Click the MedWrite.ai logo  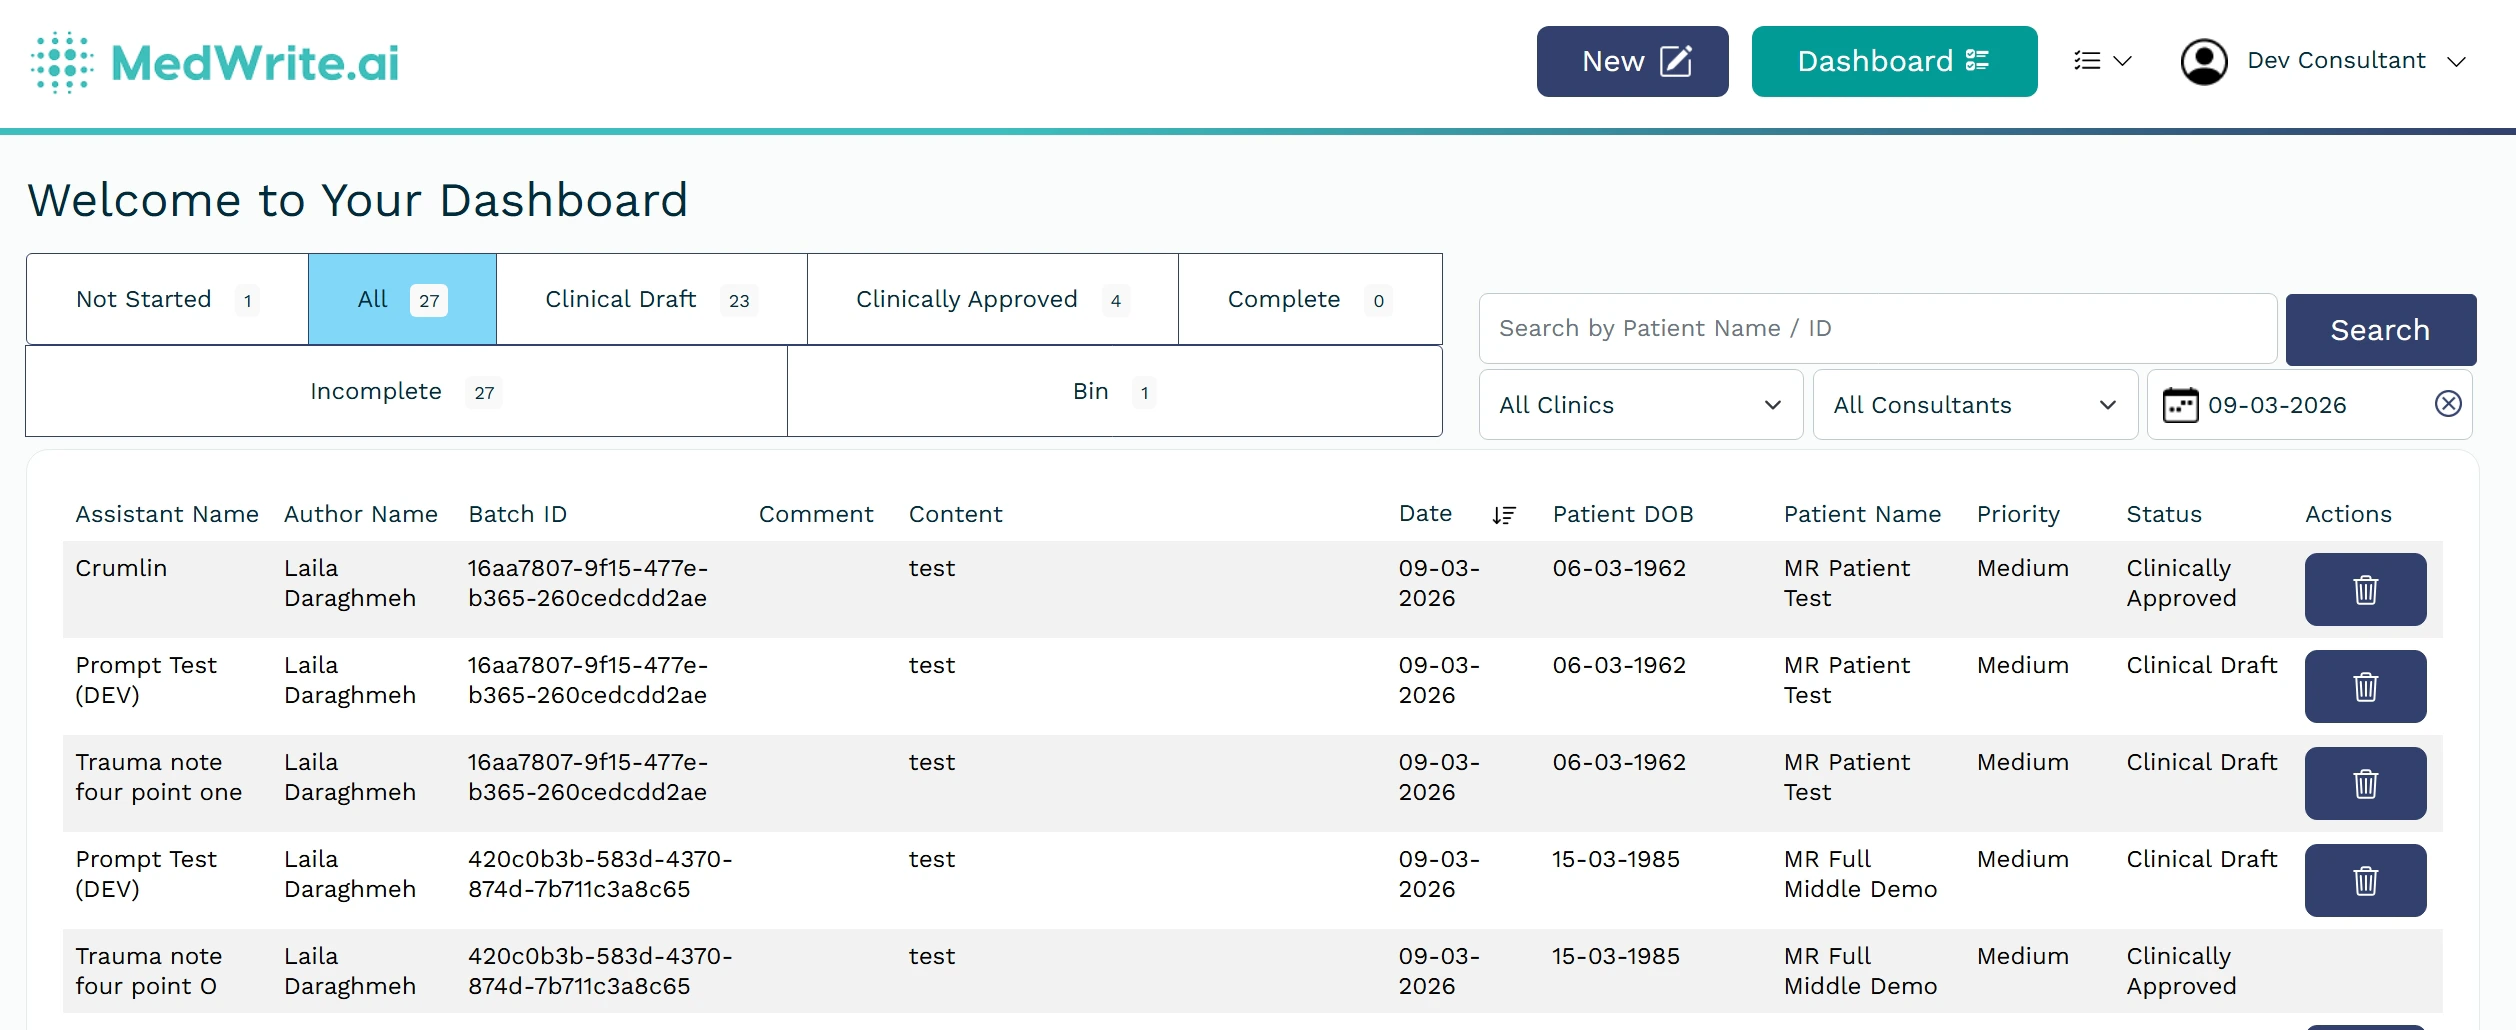[214, 62]
